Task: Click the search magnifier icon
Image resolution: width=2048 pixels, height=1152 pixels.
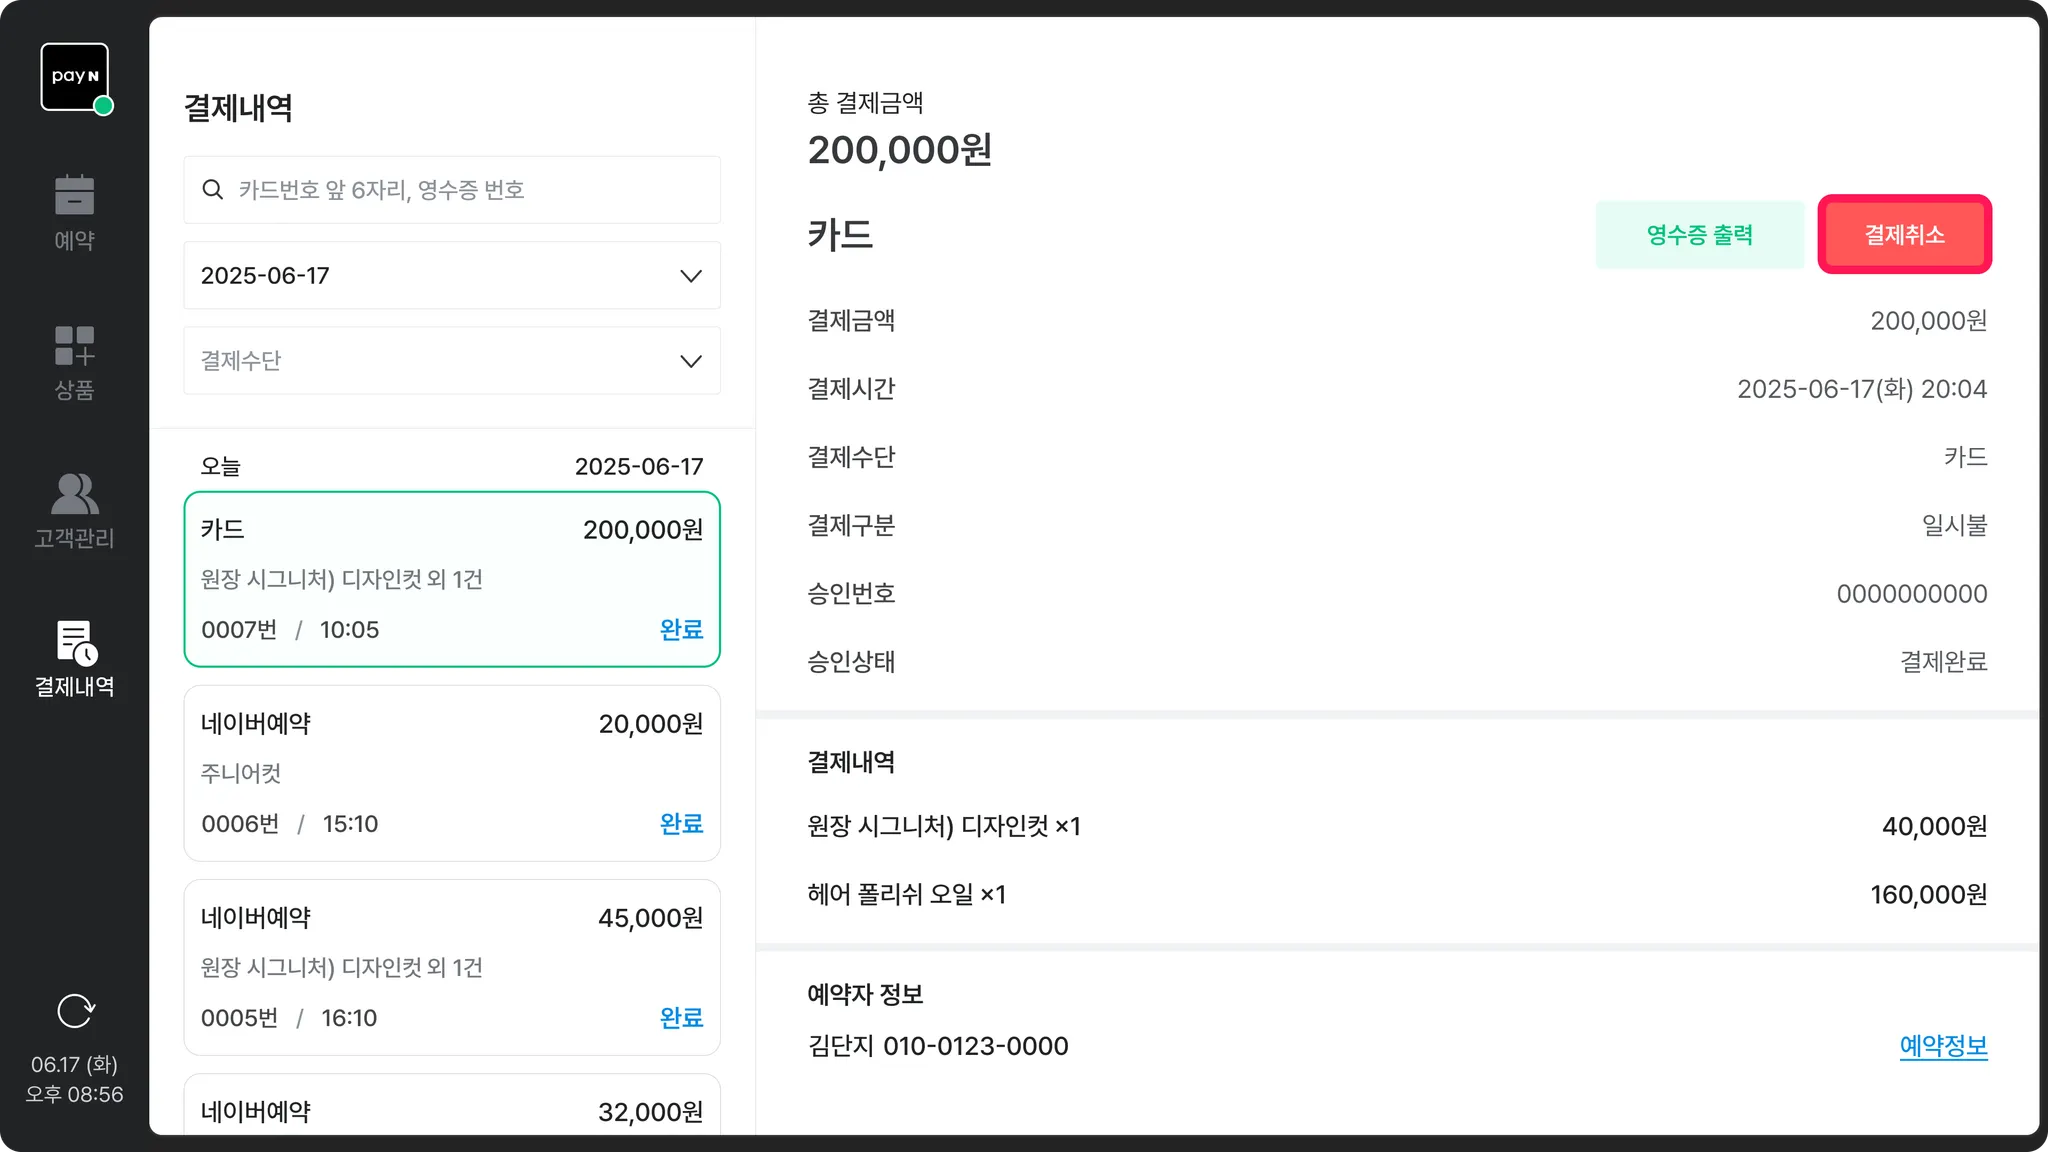Action: pos(212,190)
